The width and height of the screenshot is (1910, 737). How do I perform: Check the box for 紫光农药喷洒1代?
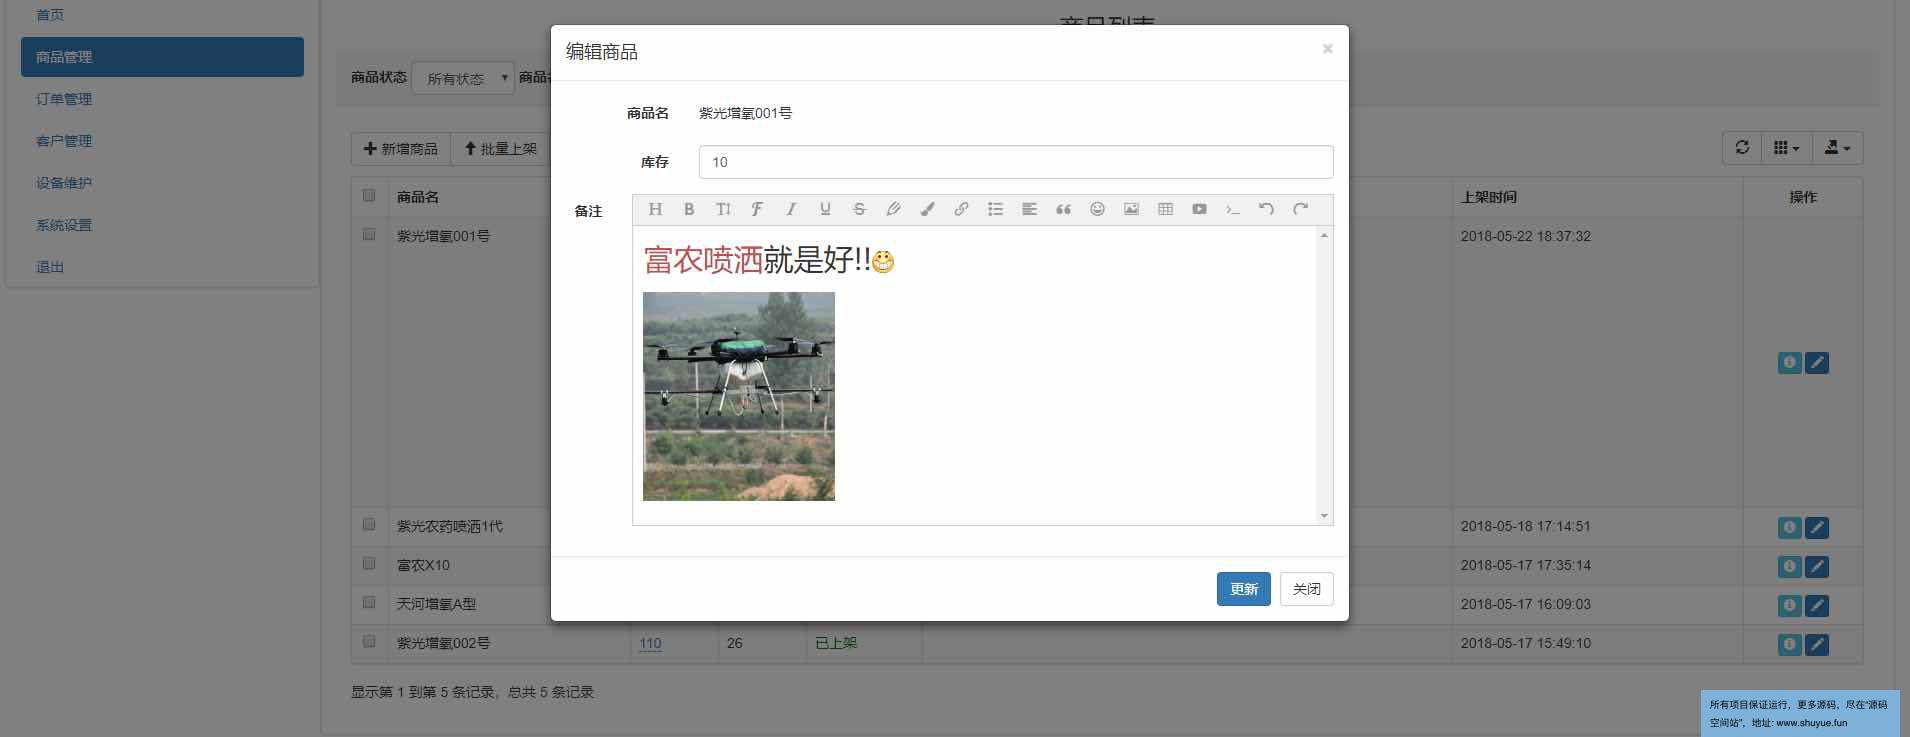(369, 525)
